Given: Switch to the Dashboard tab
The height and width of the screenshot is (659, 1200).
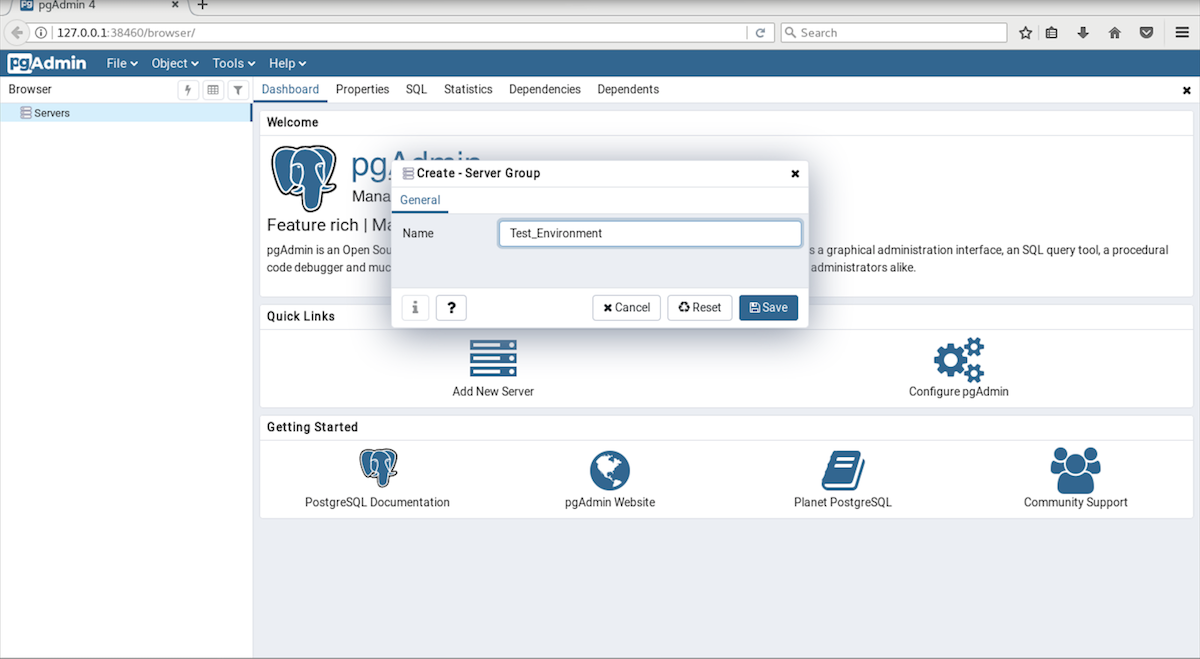Looking at the screenshot, I should point(290,90).
